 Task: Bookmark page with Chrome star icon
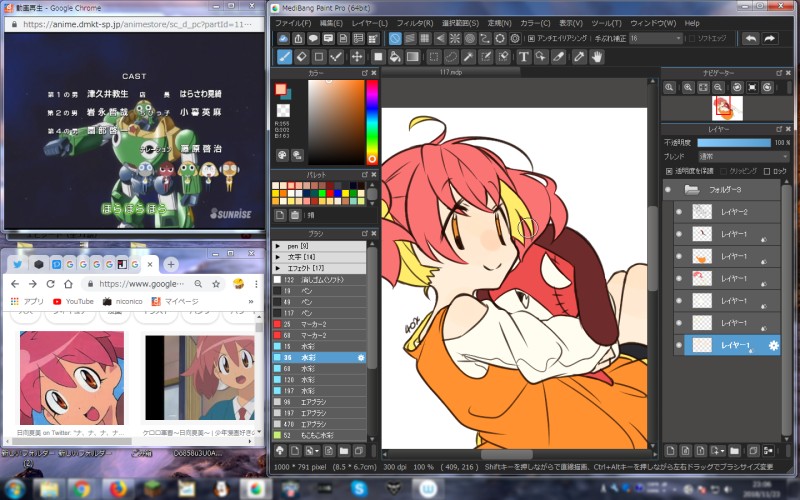click(216, 284)
